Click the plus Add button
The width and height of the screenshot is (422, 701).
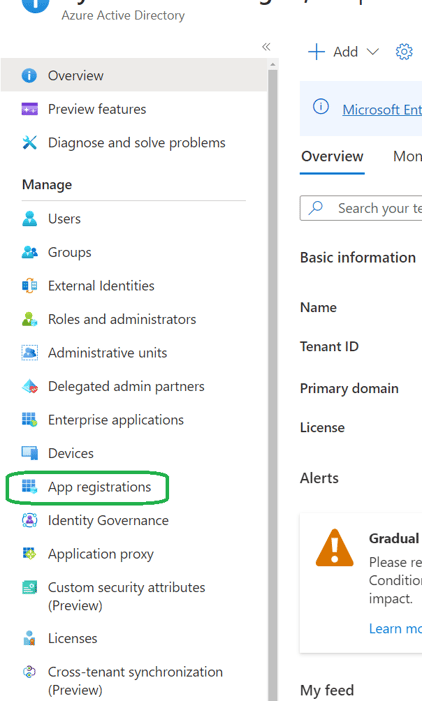click(333, 52)
